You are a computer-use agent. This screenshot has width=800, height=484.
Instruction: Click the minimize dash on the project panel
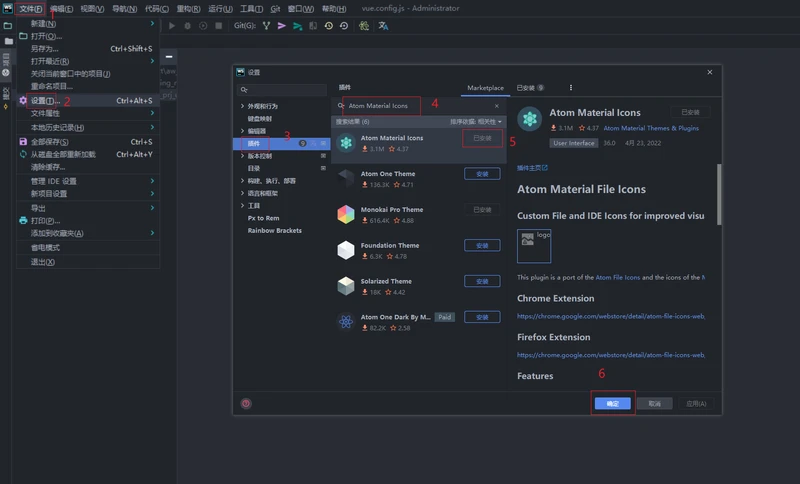[169, 57]
